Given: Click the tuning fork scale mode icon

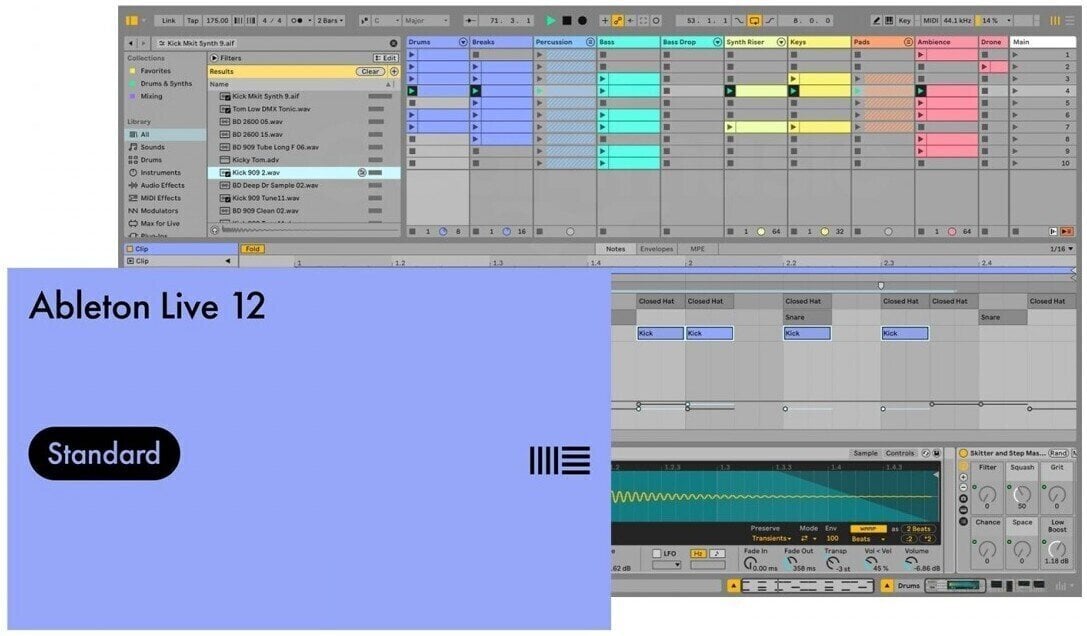Looking at the screenshot, I should pyautogui.click(x=365, y=21).
